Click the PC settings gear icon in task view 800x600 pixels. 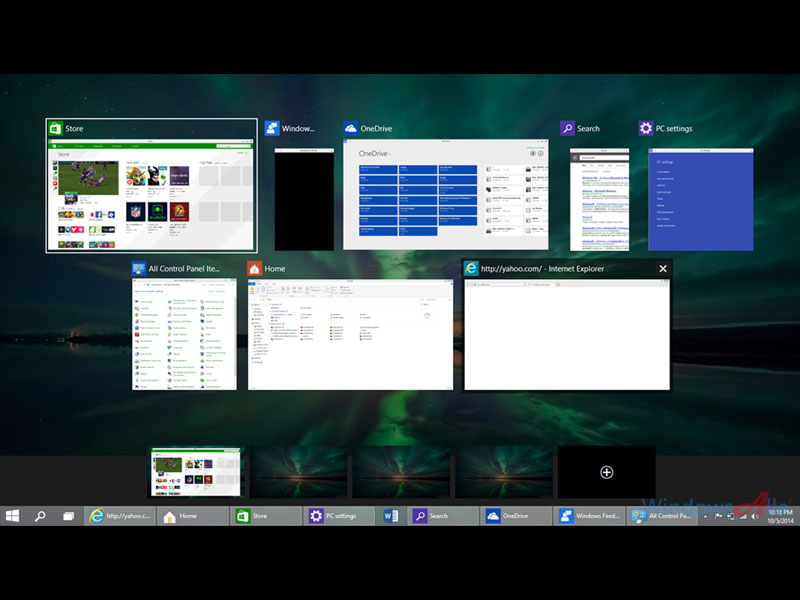(x=646, y=129)
